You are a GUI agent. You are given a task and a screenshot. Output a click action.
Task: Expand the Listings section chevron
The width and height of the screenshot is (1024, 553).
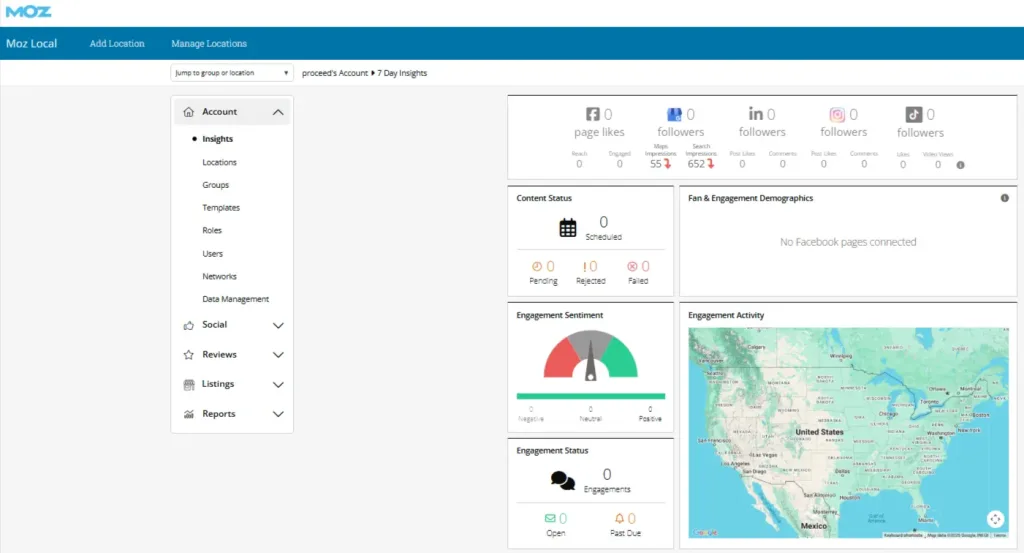(x=278, y=385)
